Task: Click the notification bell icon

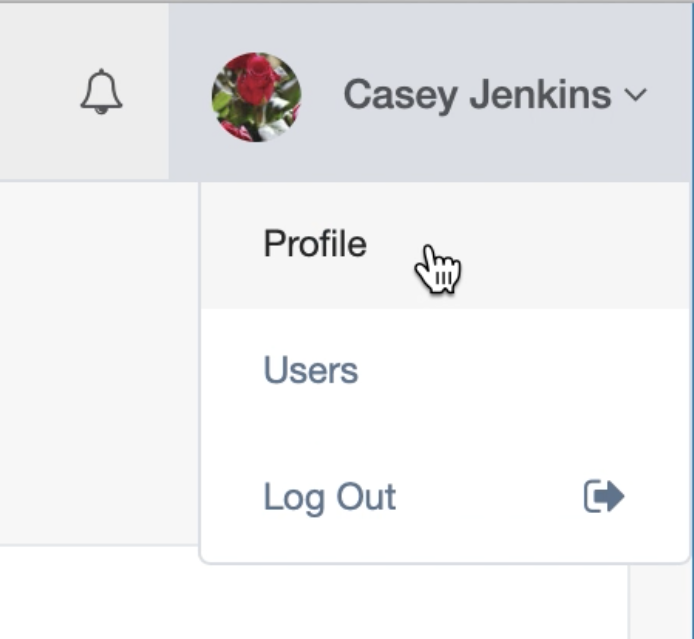Action: click(x=101, y=93)
